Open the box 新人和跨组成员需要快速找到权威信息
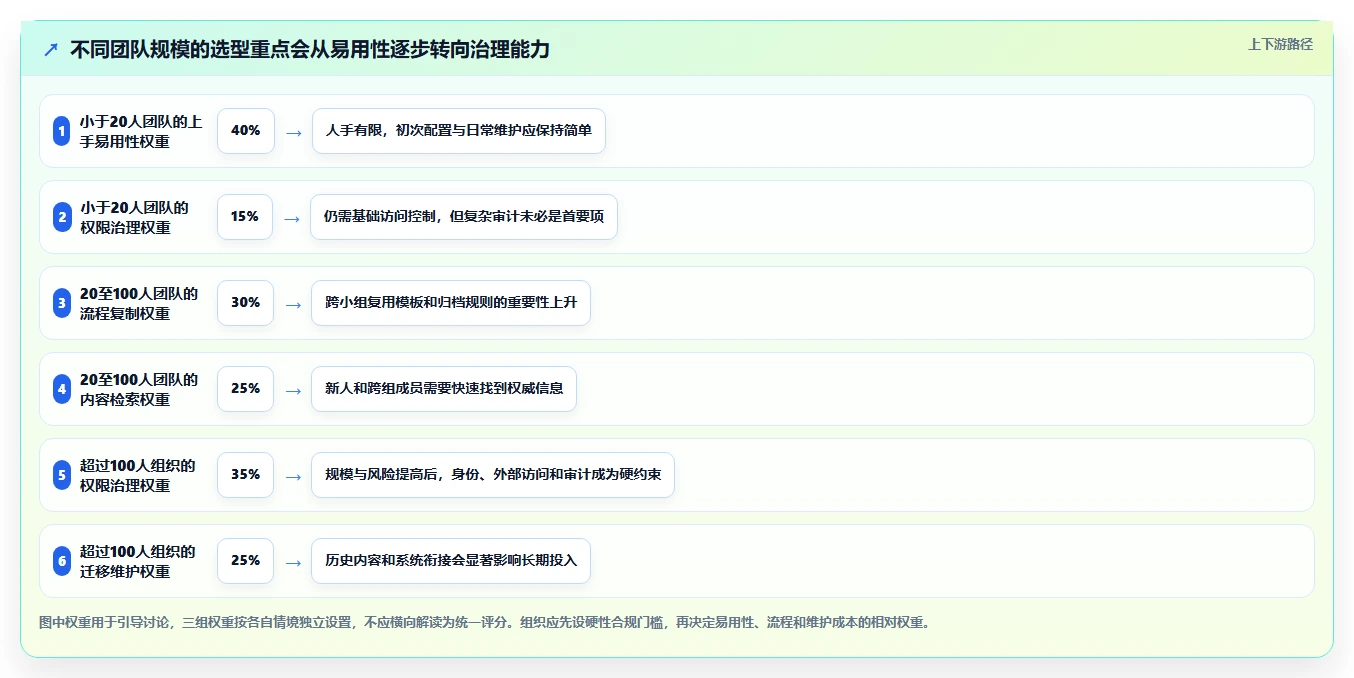 pos(444,389)
